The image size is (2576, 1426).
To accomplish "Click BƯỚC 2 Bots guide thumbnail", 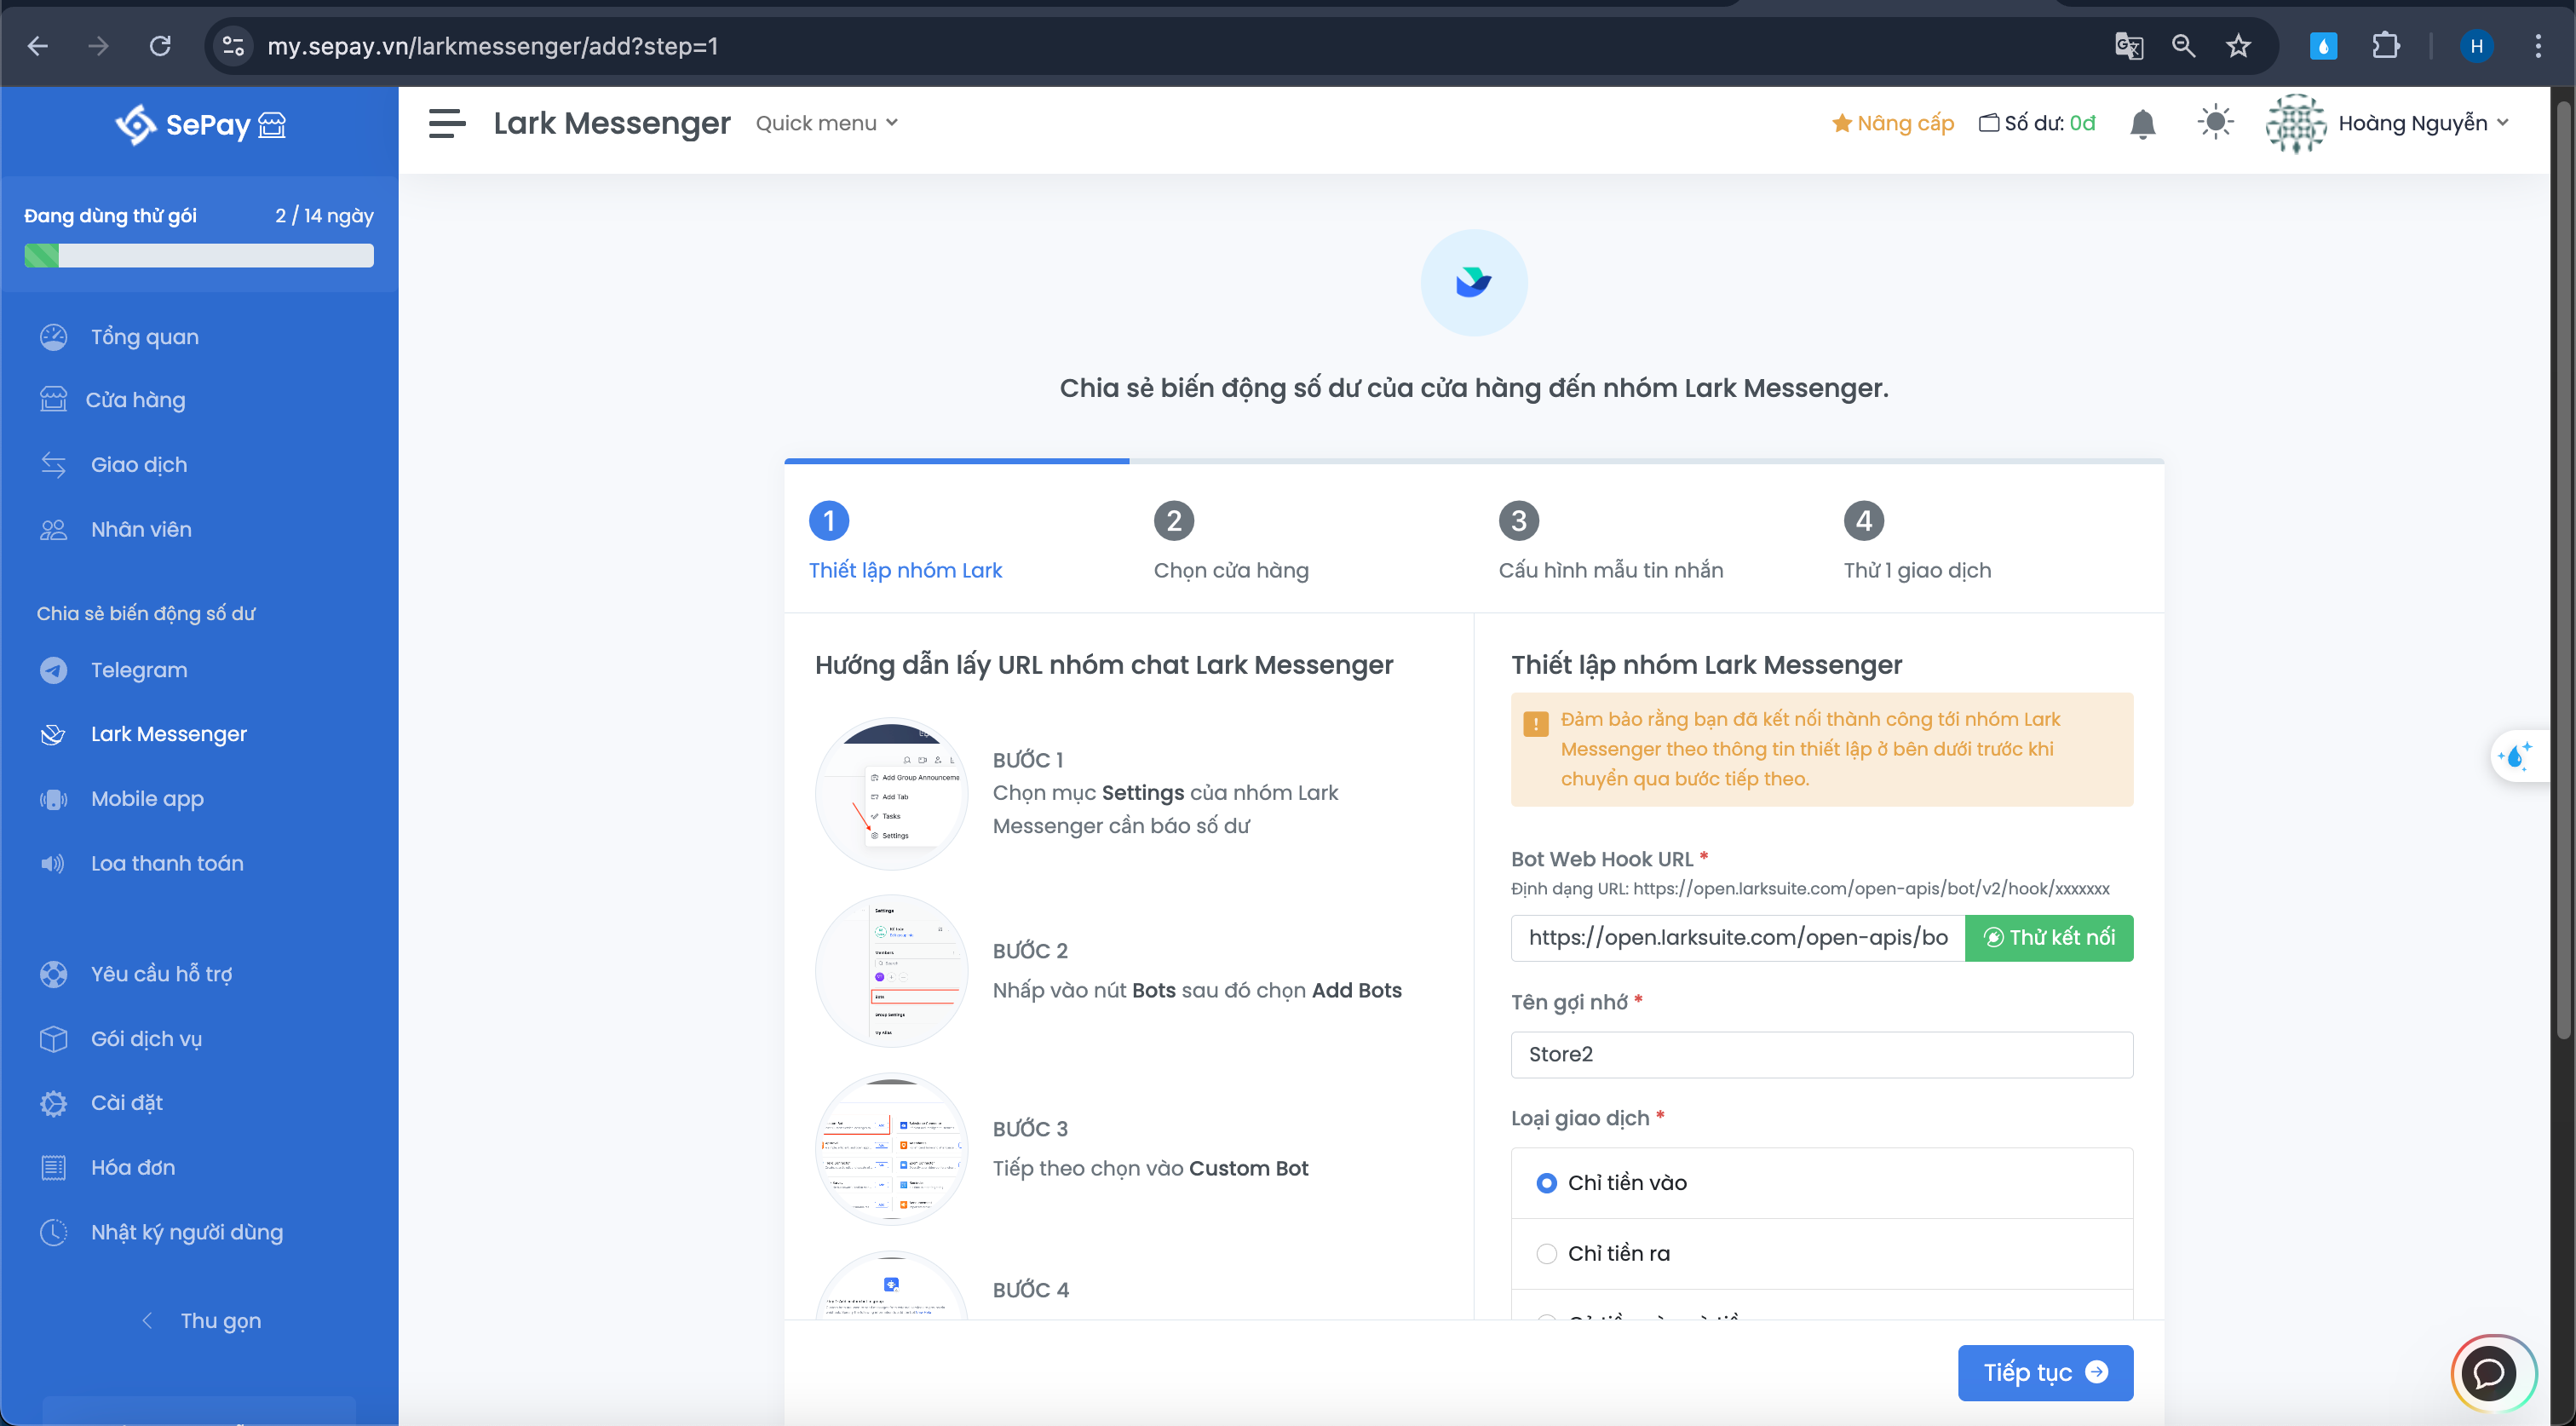I will (x=891, y=971).
